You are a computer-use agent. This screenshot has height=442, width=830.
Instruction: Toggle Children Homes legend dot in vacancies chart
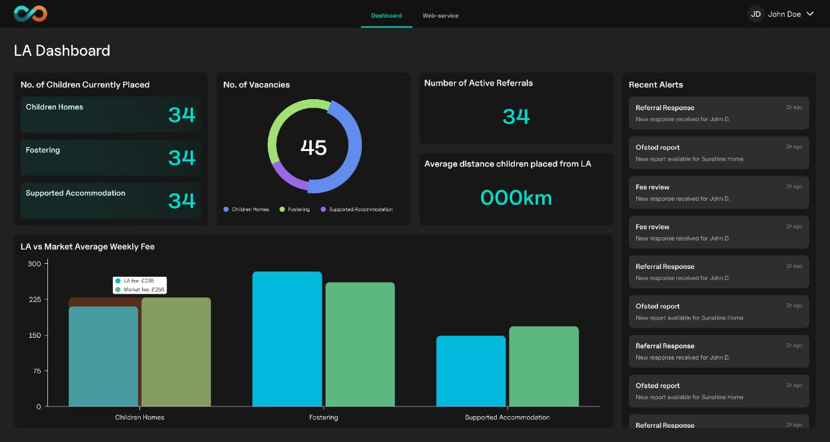[x=227, y=209]
